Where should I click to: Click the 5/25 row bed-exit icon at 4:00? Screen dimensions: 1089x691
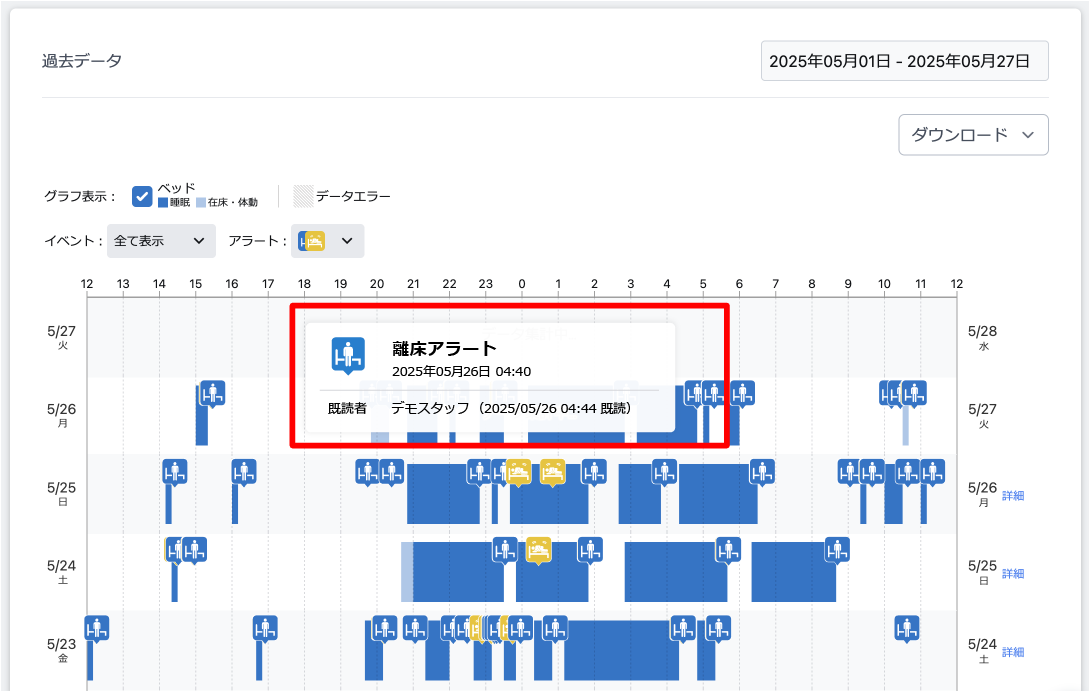click(x=664, y=471)
